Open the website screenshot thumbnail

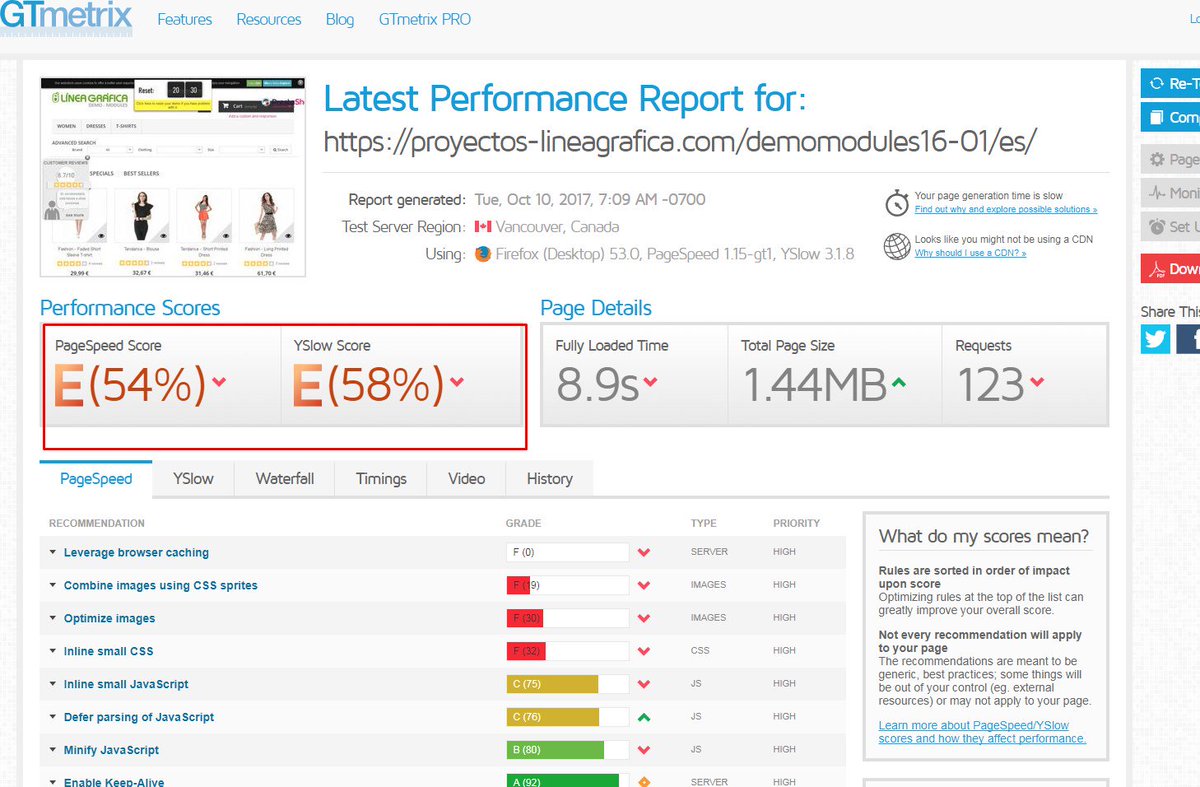[x=173, y=177]
